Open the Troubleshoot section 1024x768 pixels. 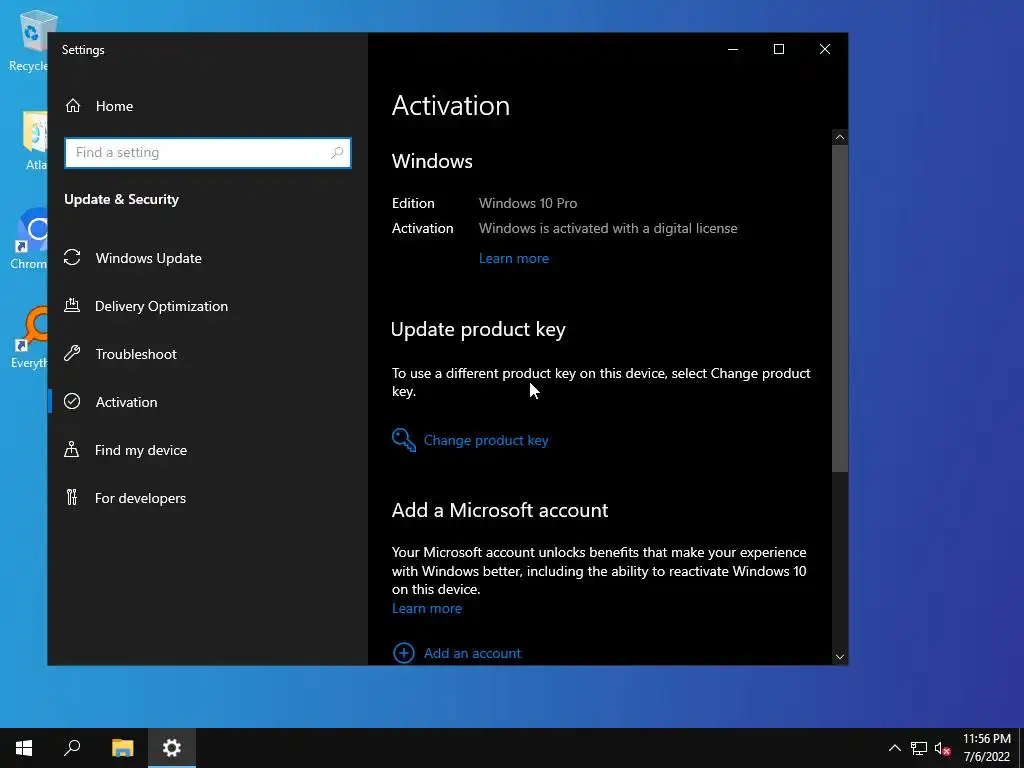208,354
